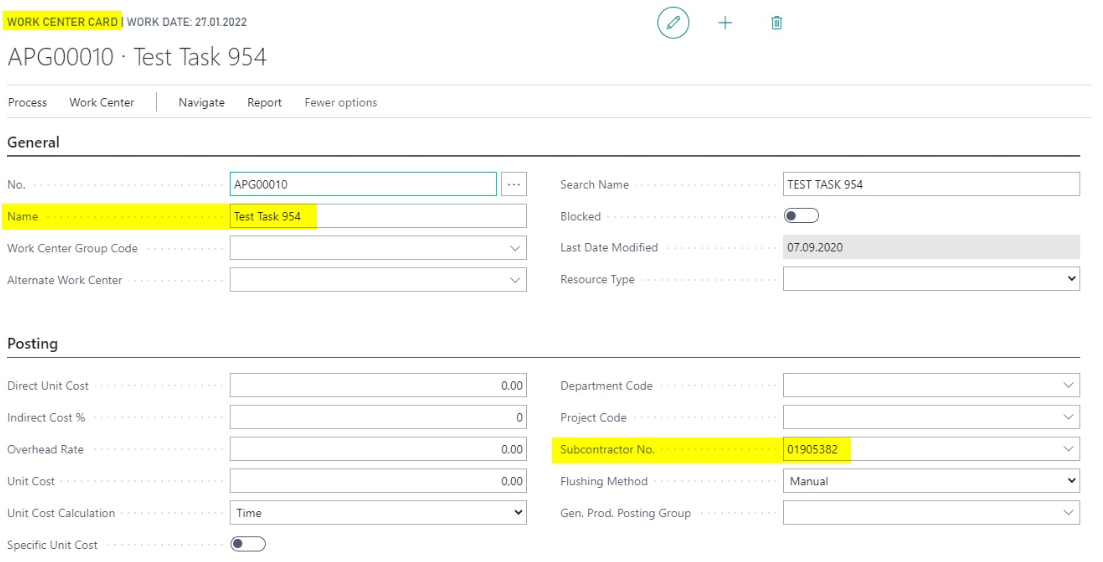This screenshot has height=562, width=1103.
Task: Click the pencil edit icon
Action: [673, 23]
